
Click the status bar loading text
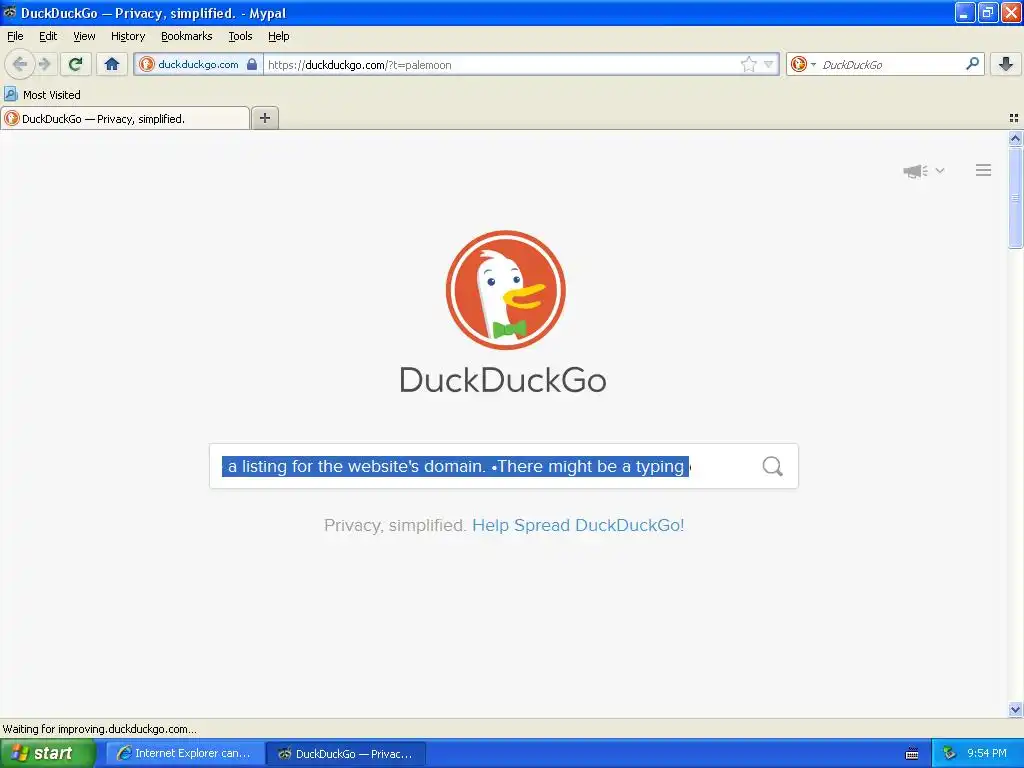(99, 729)
